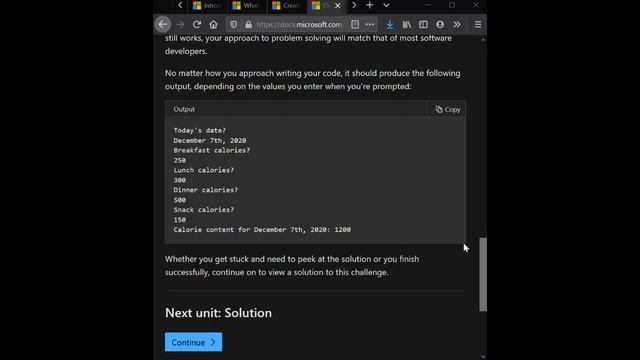Switch to the What... tab

pos(247,6)
